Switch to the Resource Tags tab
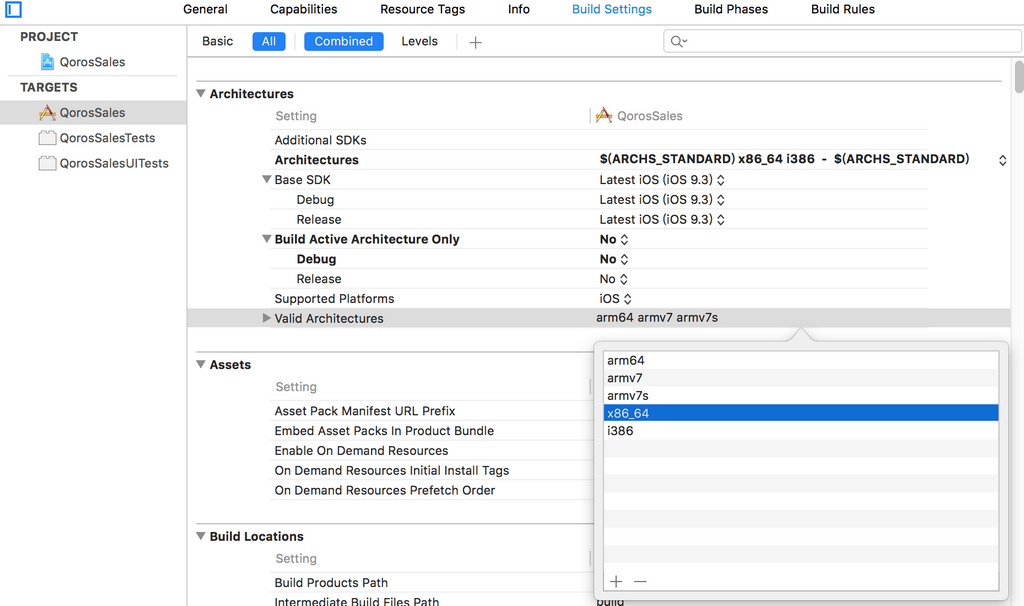The width and height of the screenshot is (1024, 606). (423, 9)
